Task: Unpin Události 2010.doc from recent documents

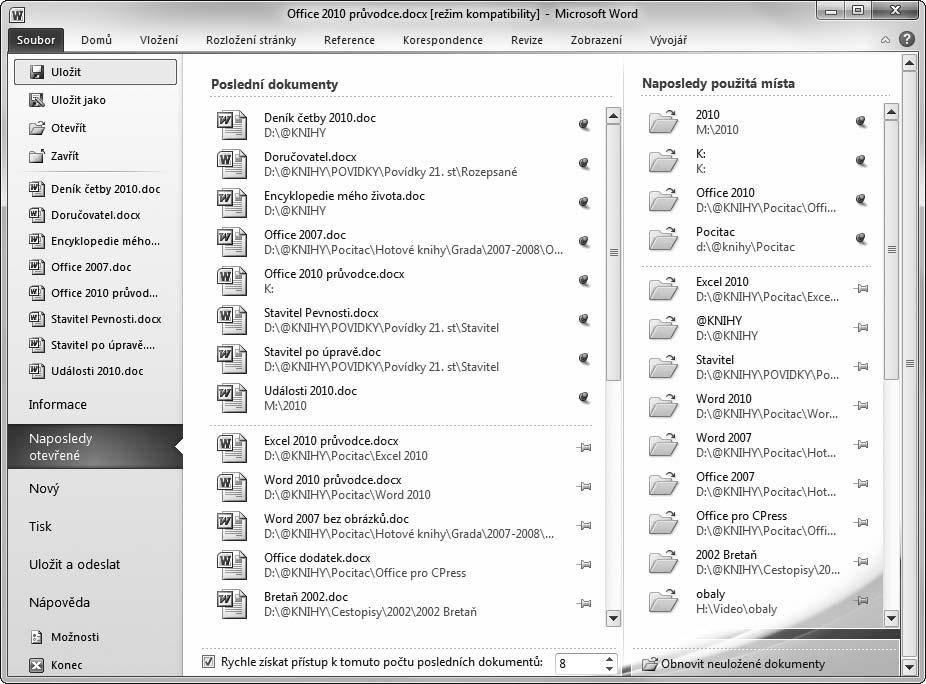Action: coord(584,397)
